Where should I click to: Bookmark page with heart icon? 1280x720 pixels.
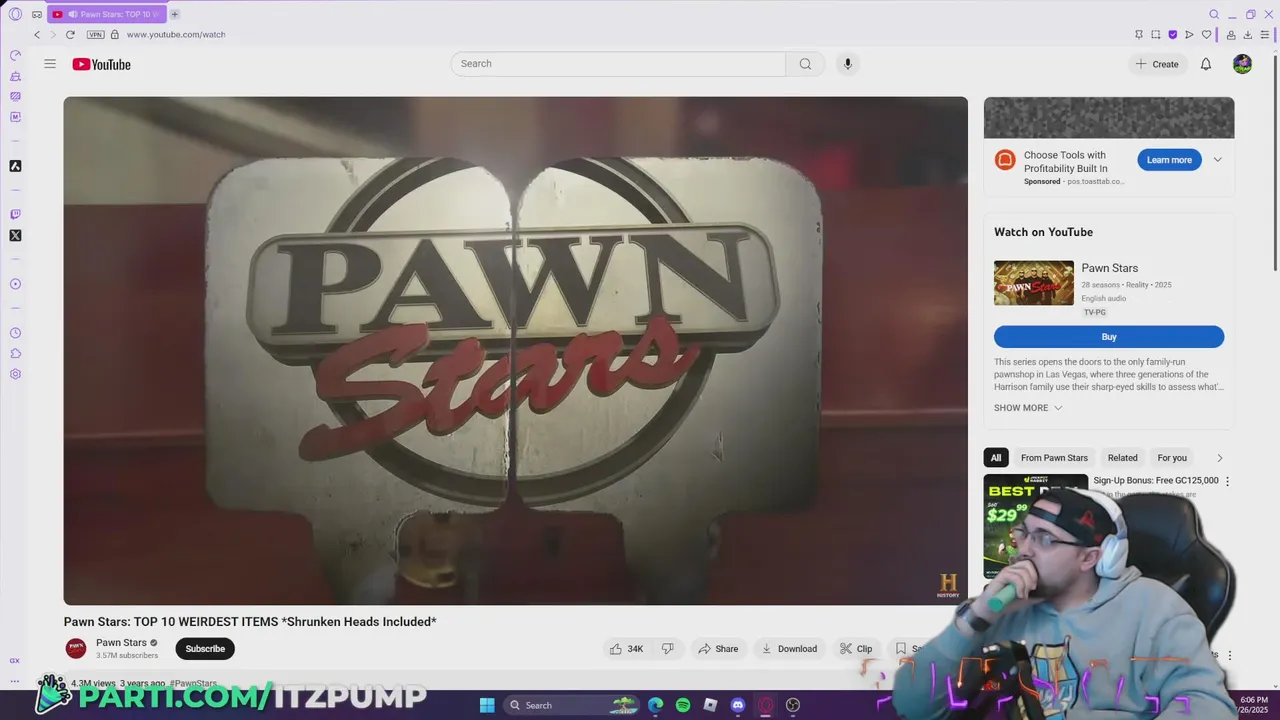click(x=1206, y=34)
